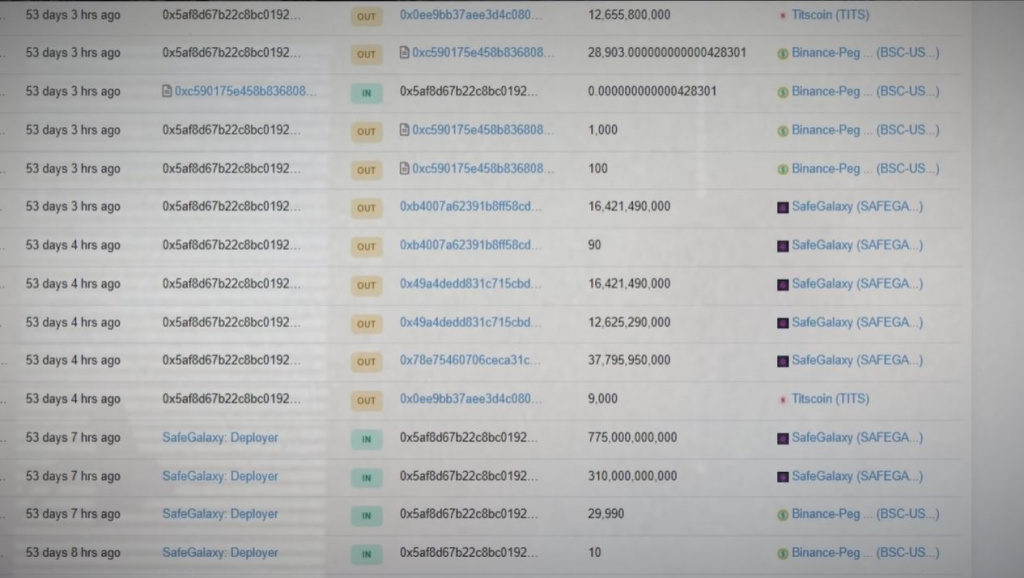Click OUT badge in 37,795,950,000 row
Screen dimensions: 1024x578
(x=366, y=362)
